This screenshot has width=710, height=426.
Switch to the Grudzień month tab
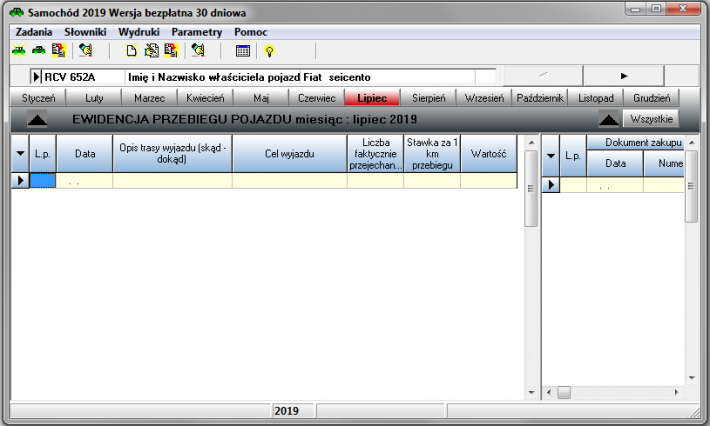[x=651, y=98]
